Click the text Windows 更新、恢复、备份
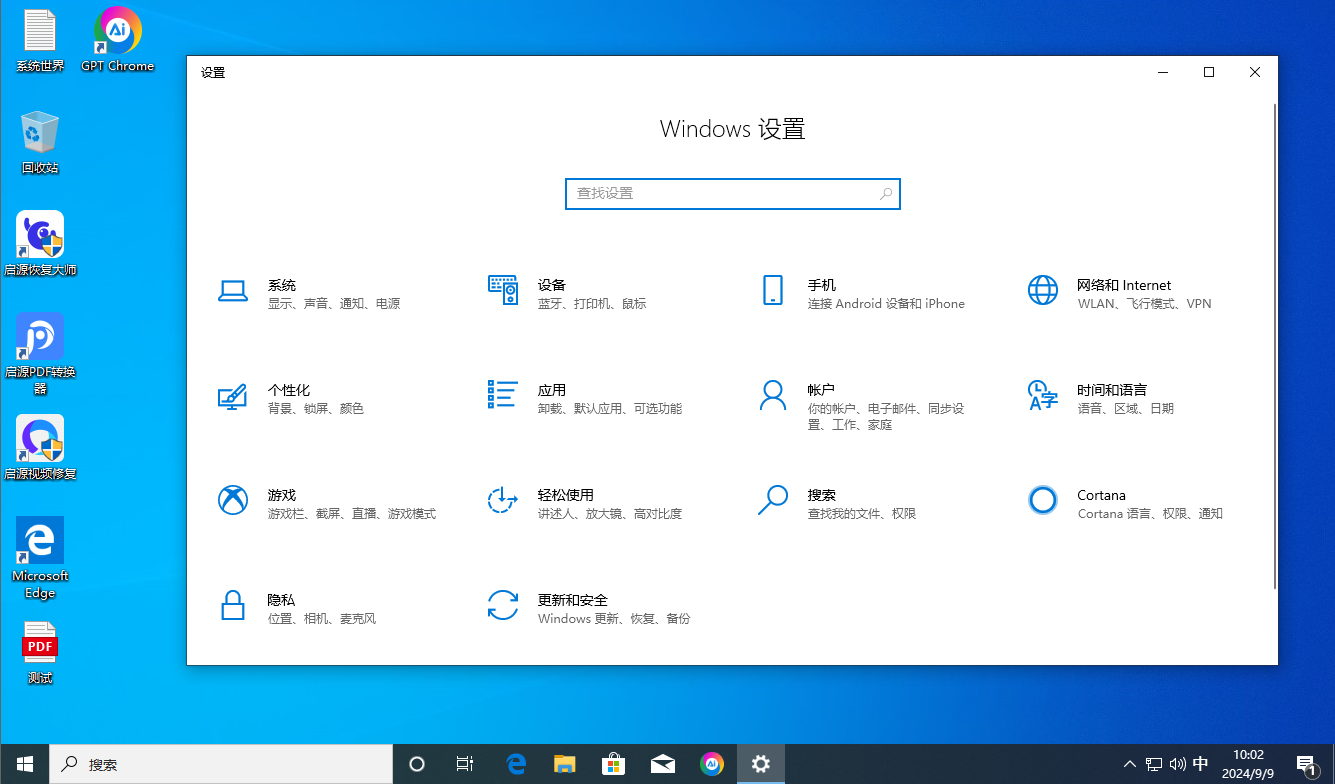Screen dimensions: 1335x784 [614, 619]
